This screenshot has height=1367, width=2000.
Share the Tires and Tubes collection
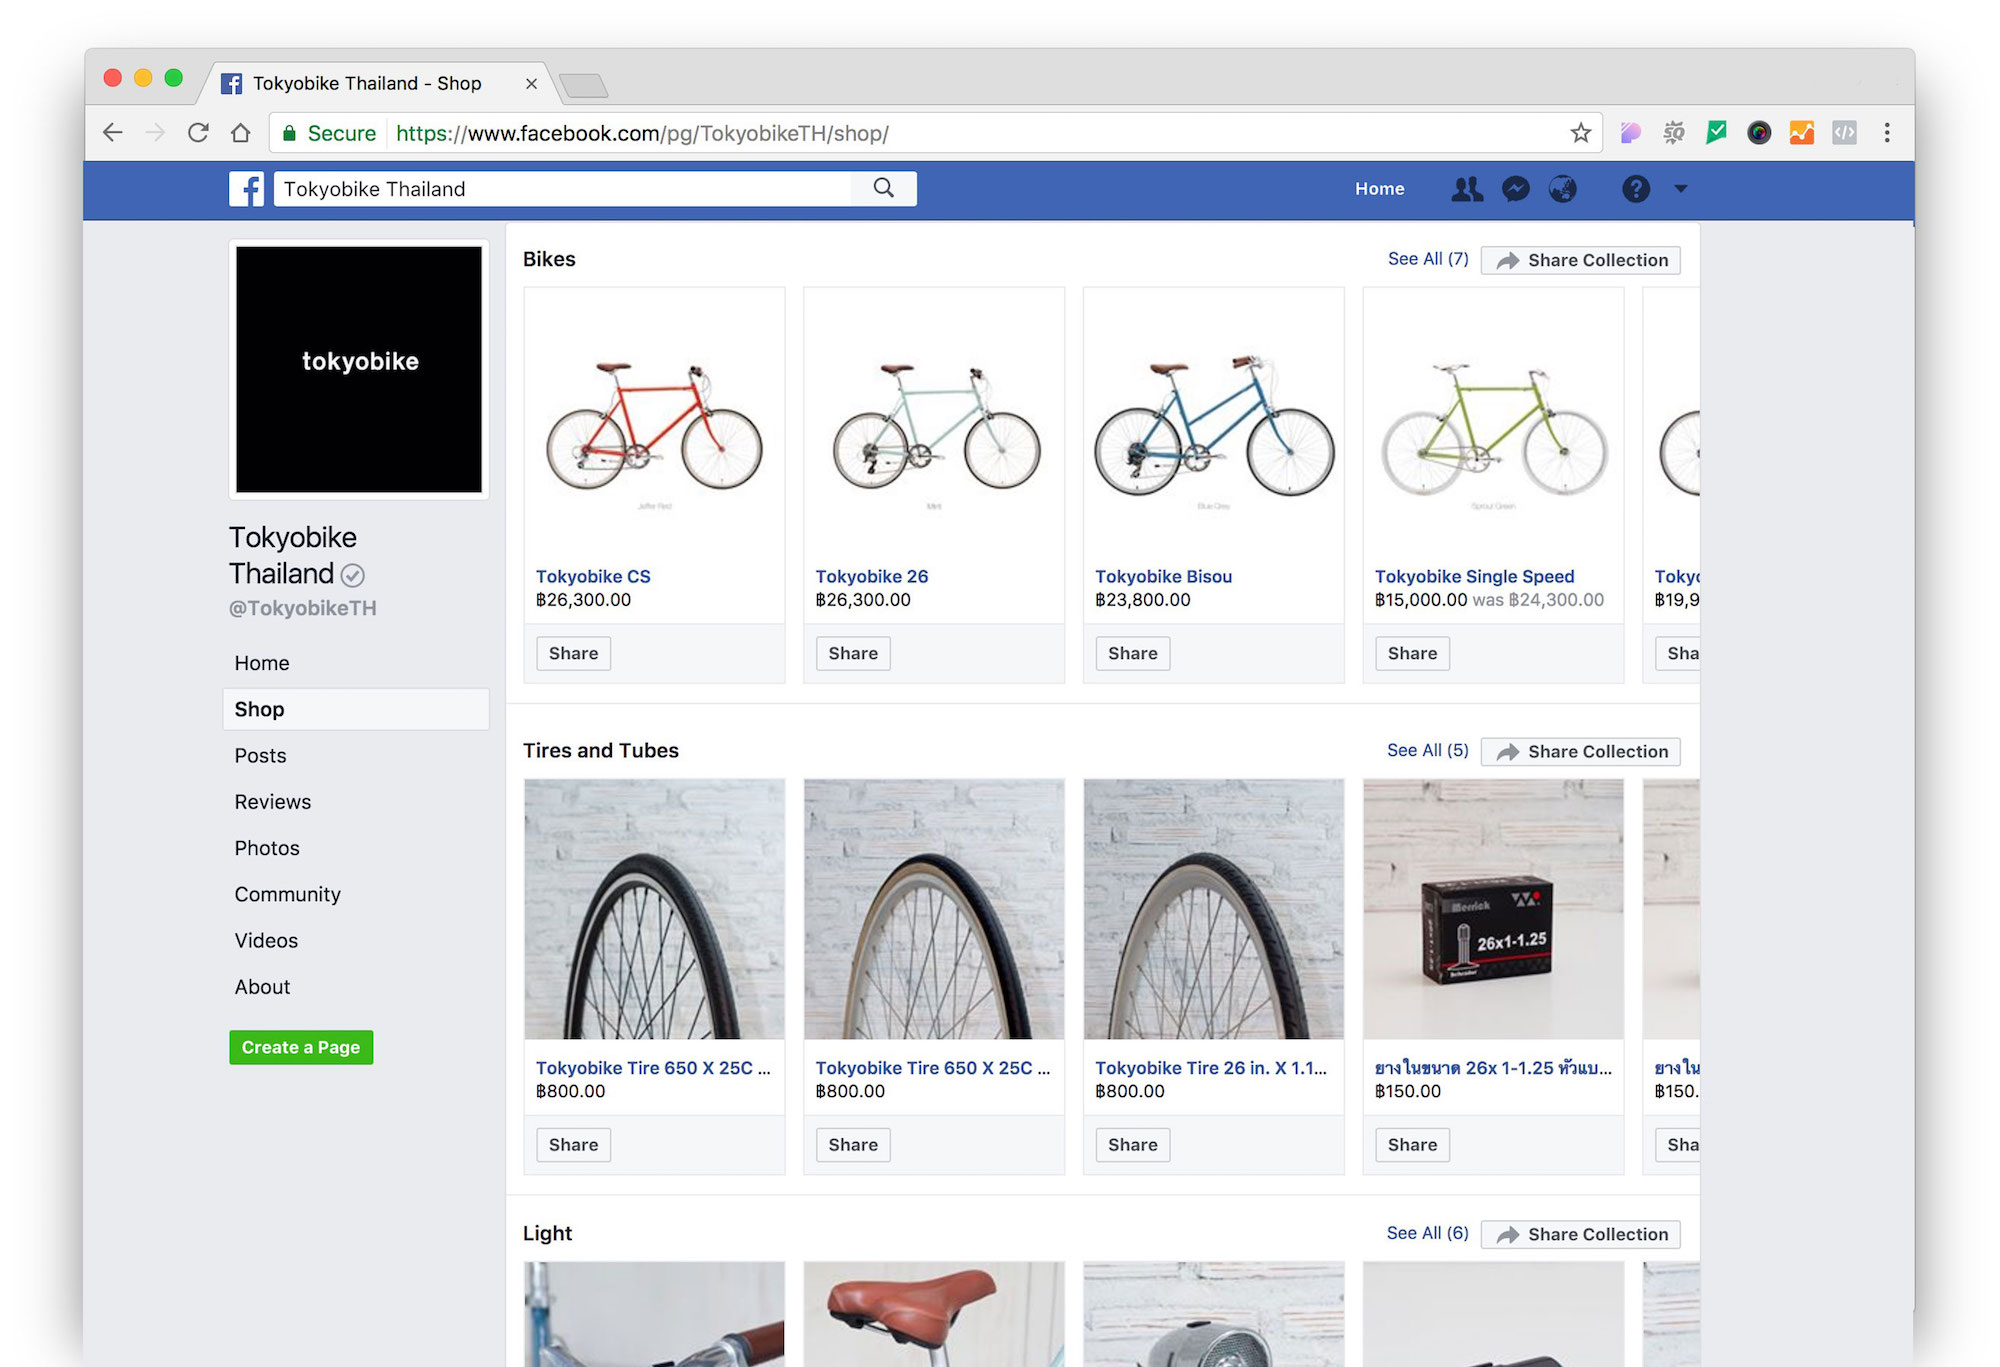click(x=1581, y=751)
